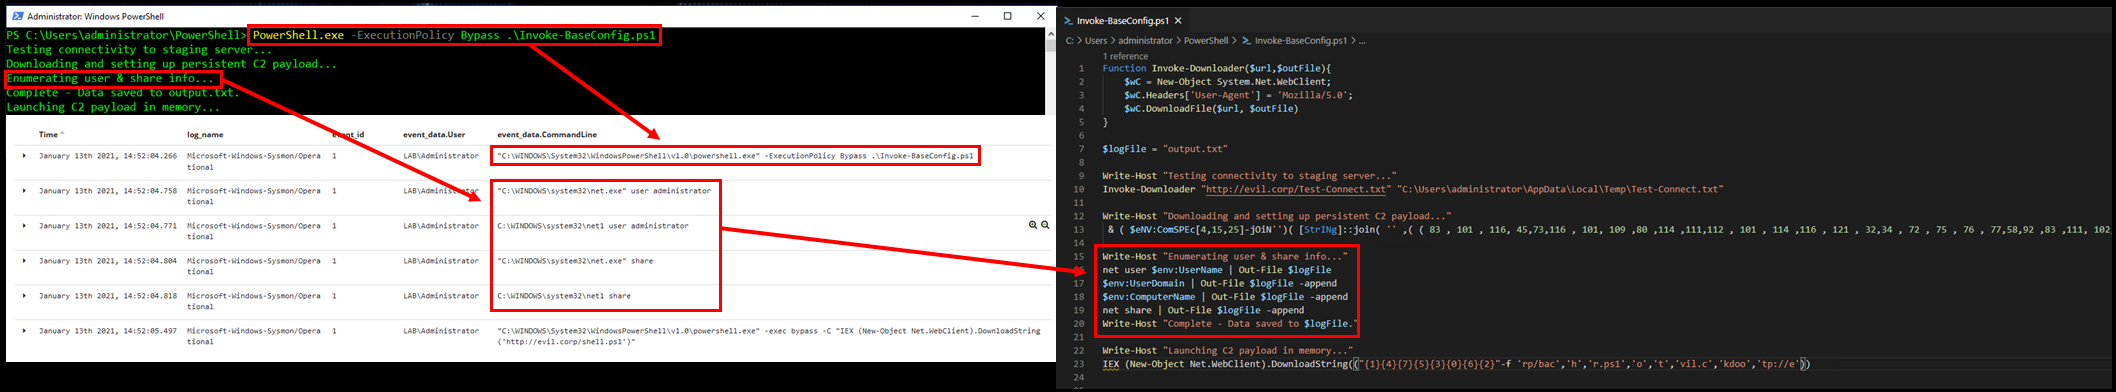Click the event_data.User column header
This screenshot has width=2116, height=392.
tap(434, 134)
